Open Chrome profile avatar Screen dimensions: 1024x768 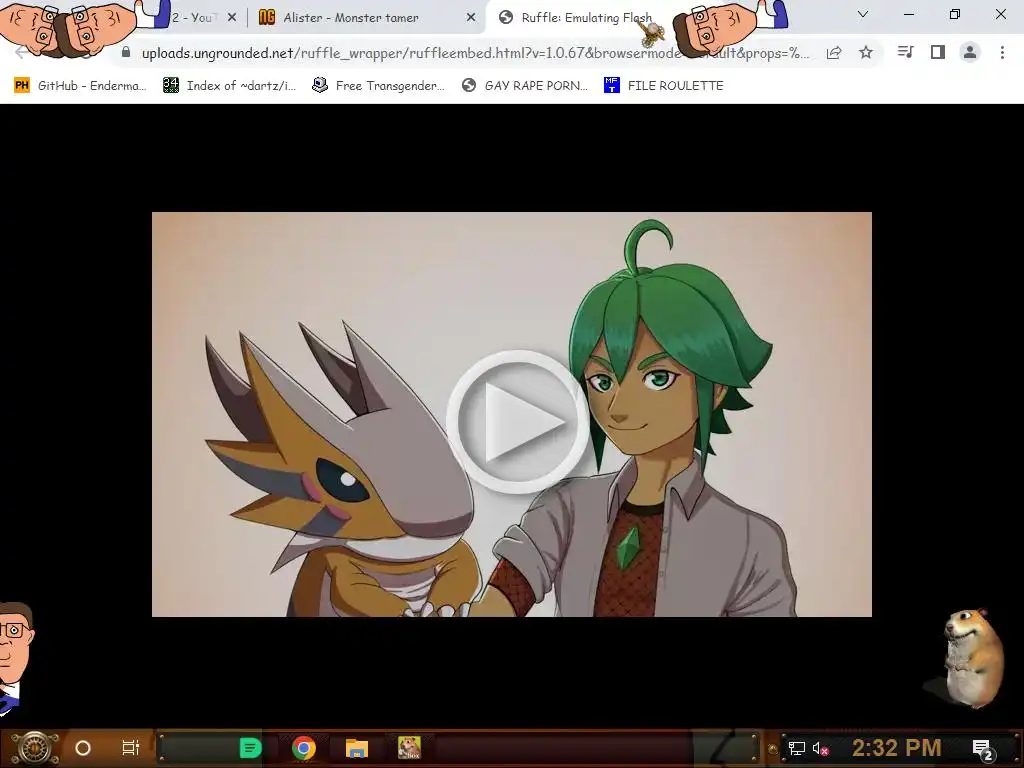pyautogui.click(x=970, y=52)
